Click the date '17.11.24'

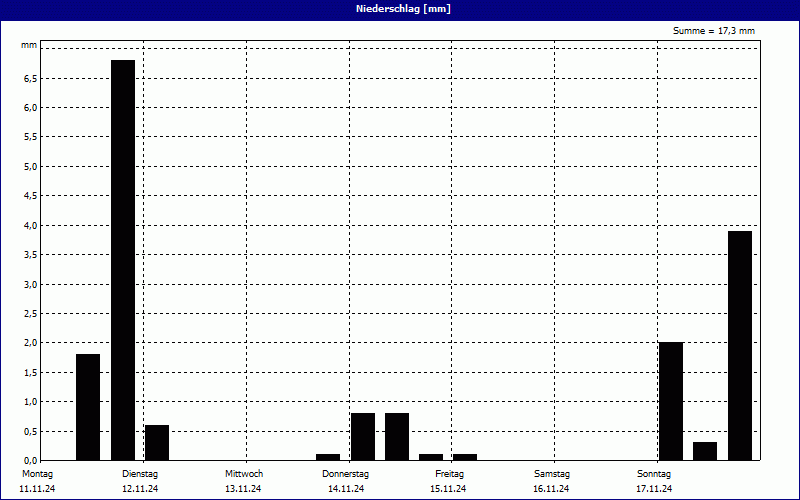pyautogui.click(x=654, y=489)
